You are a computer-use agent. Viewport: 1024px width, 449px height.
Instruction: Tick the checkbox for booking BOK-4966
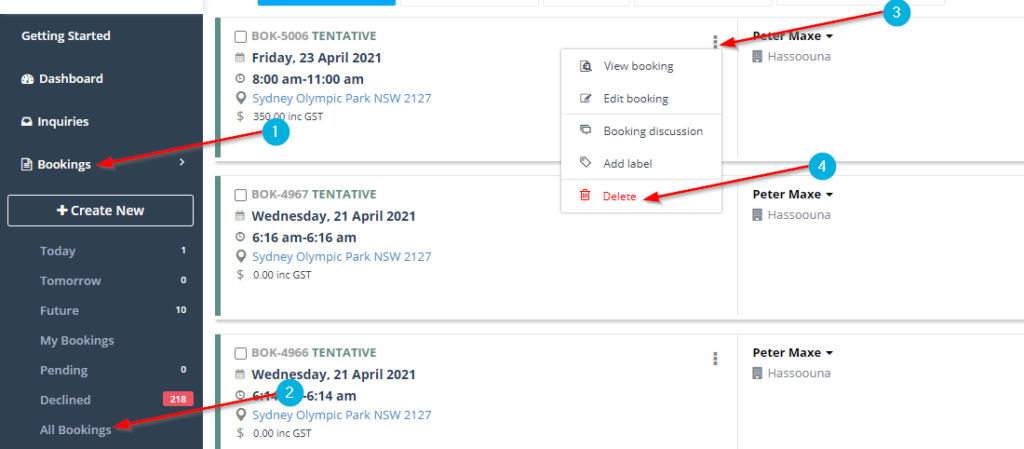pyautogui.click(x=240, y=354)
